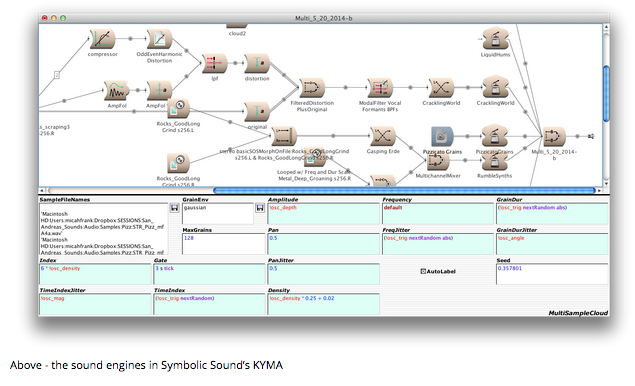
Task: Click the PizzicatoGrains pedestal node icon
Action: (494, 136)
